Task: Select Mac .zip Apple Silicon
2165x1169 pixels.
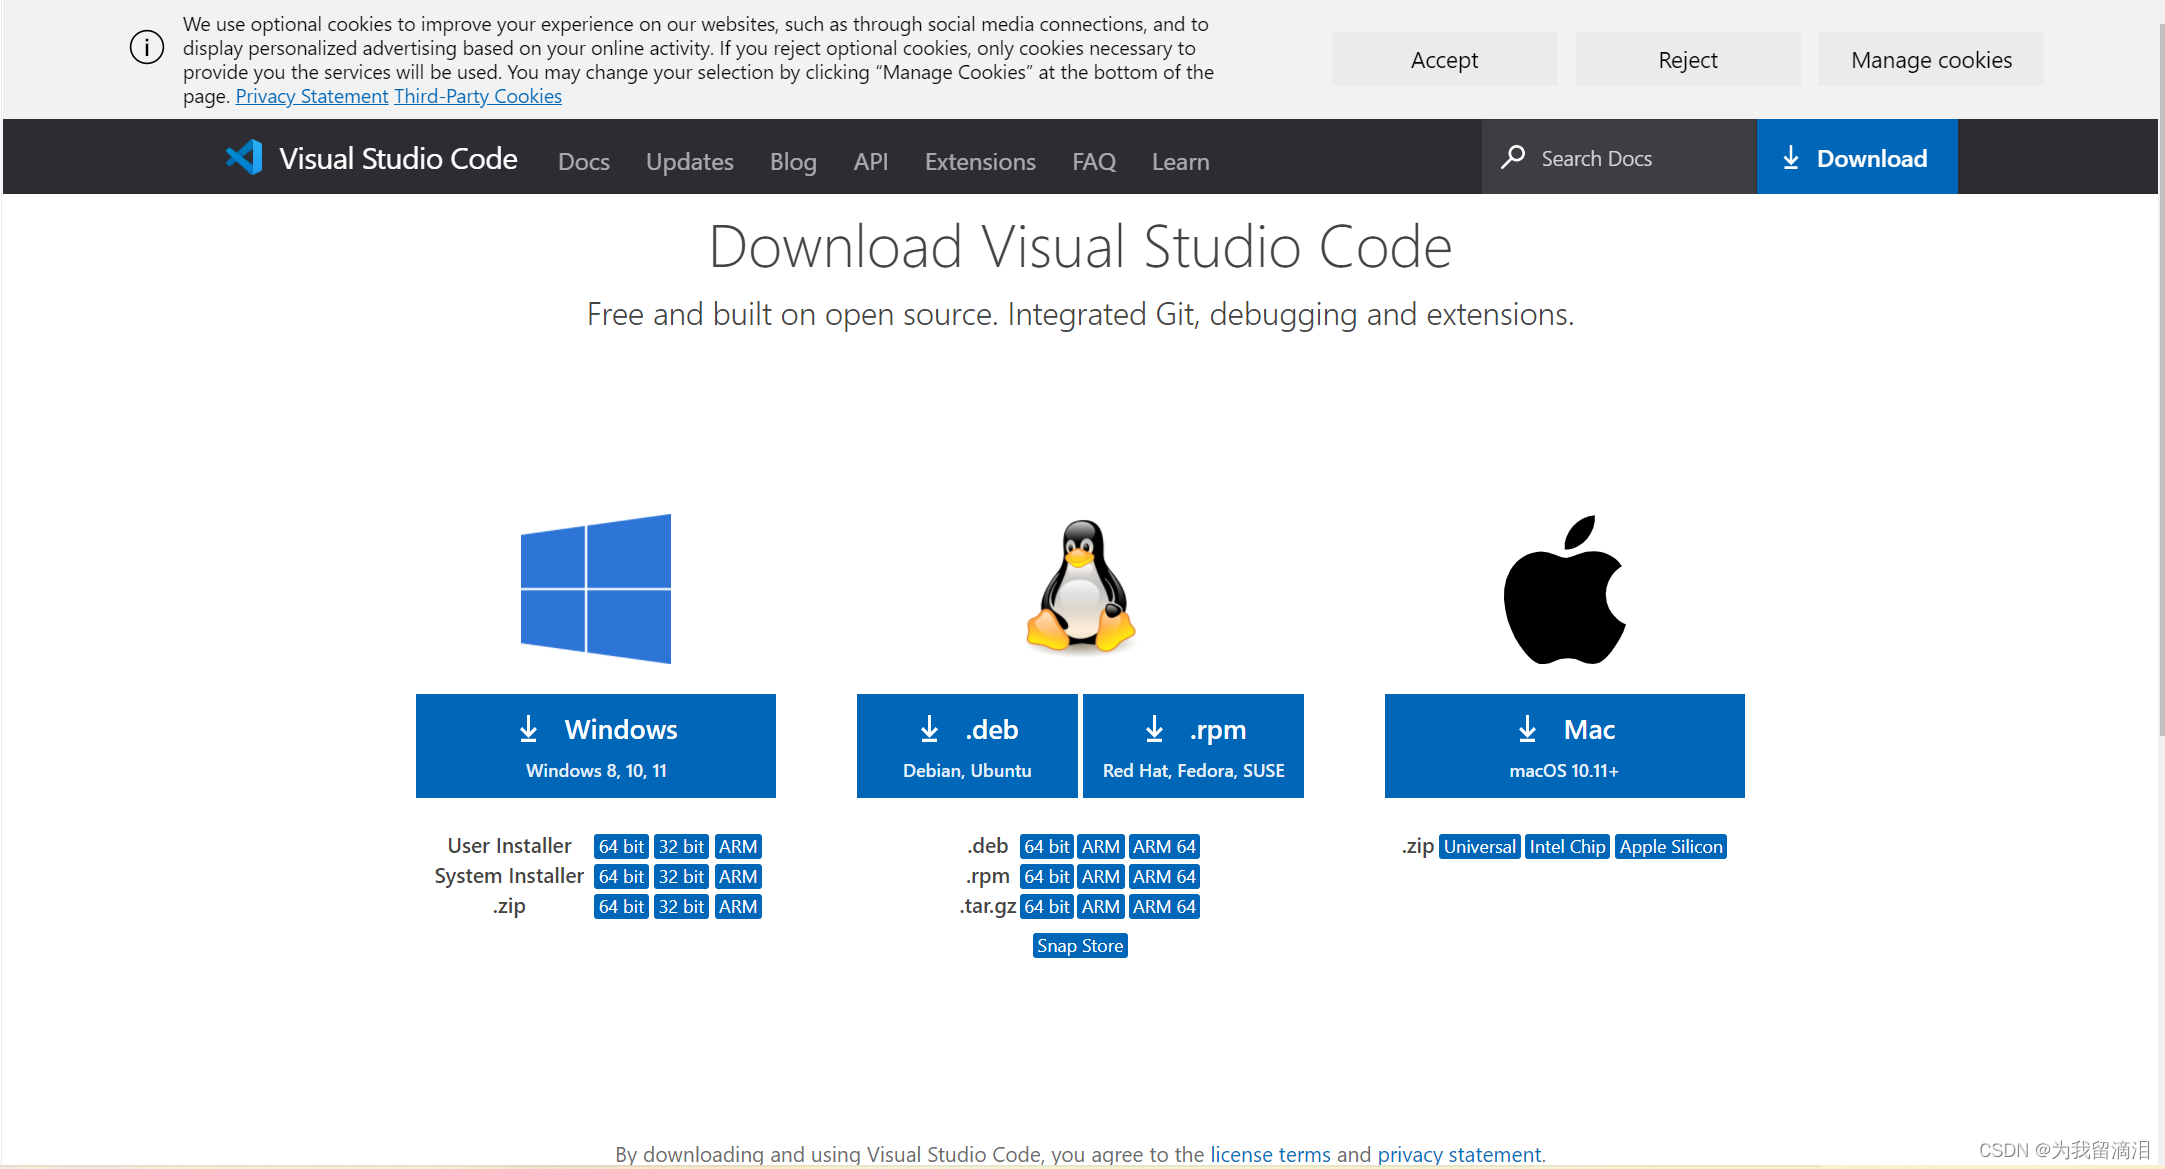Action: [1671, 846]
